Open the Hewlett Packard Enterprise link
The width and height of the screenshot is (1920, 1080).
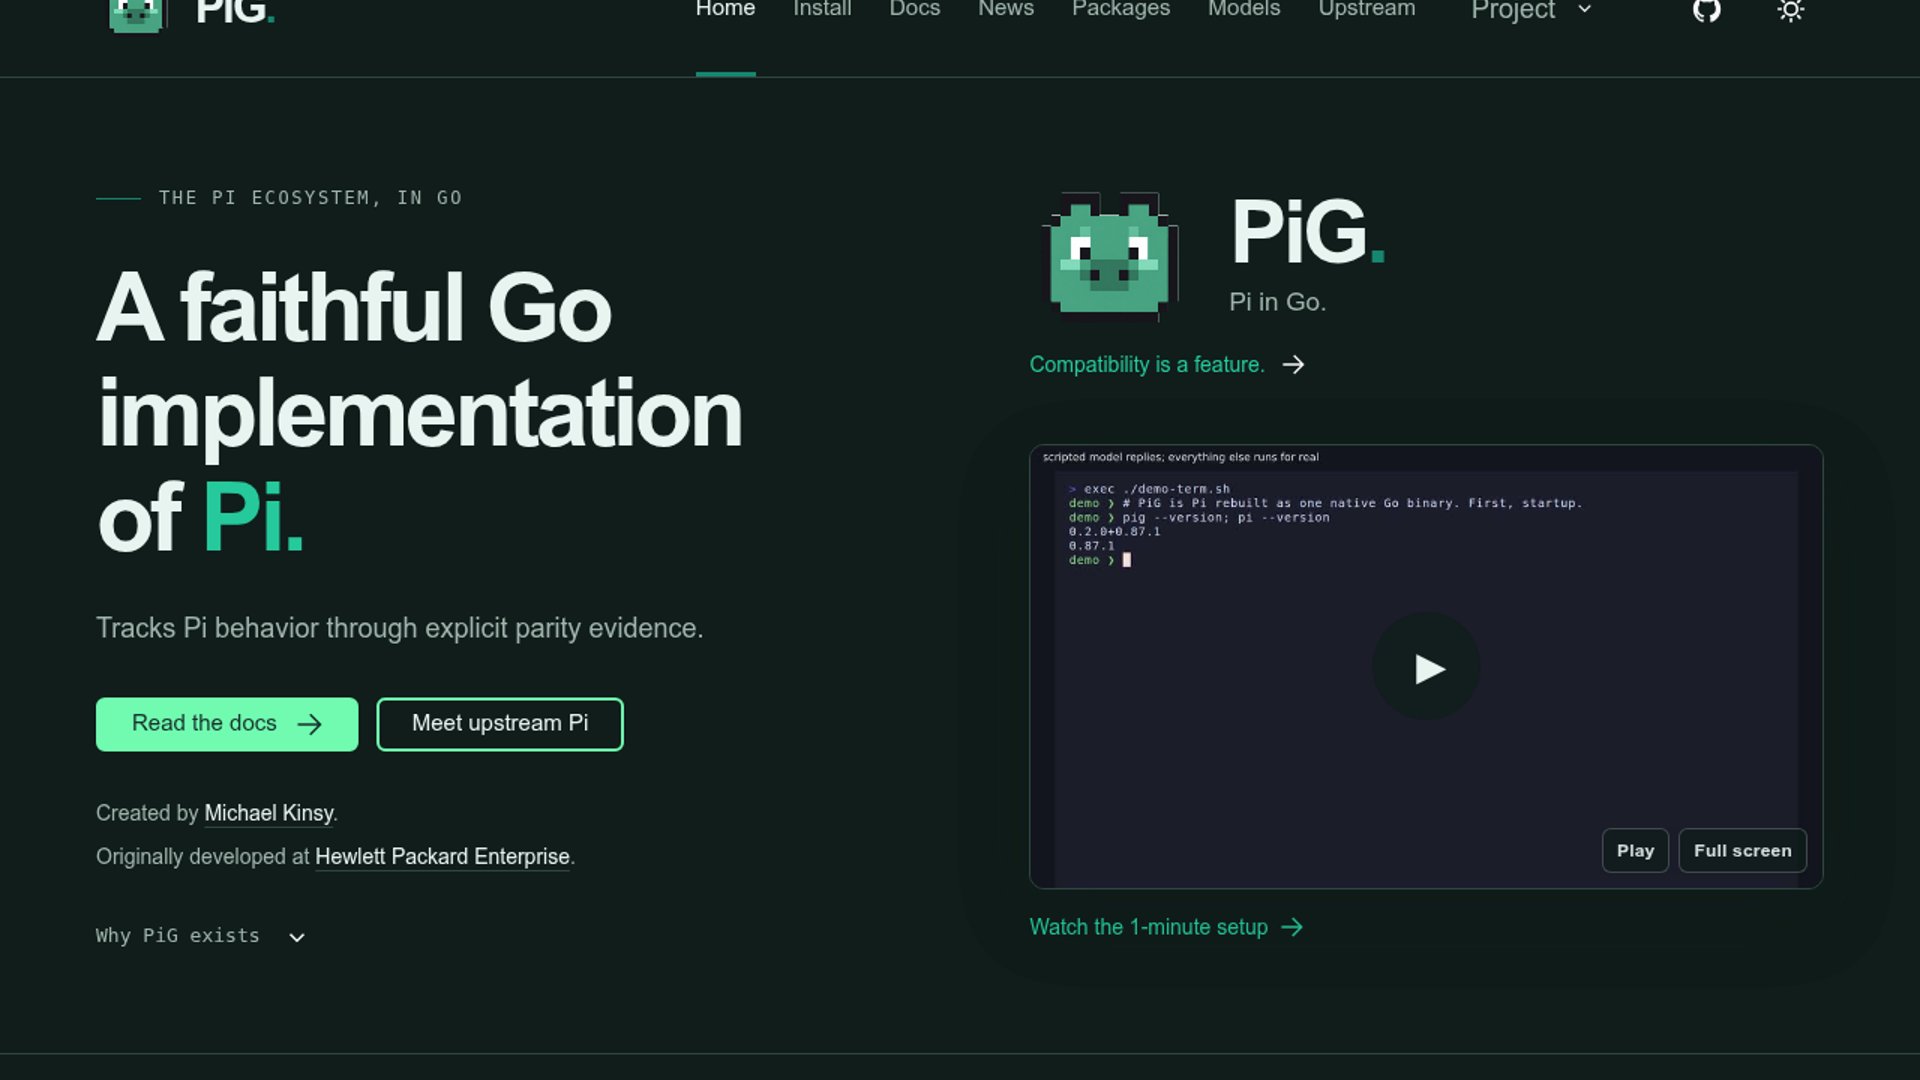pyautogui.click(x=442, y=857)
